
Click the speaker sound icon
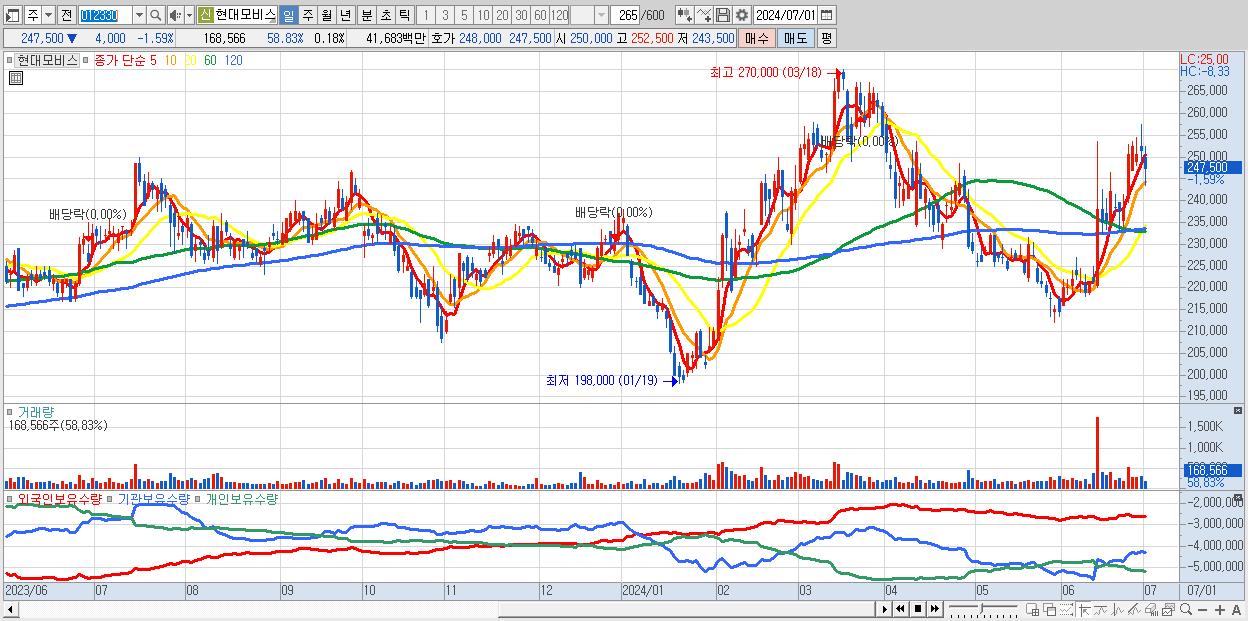(175, 15)
